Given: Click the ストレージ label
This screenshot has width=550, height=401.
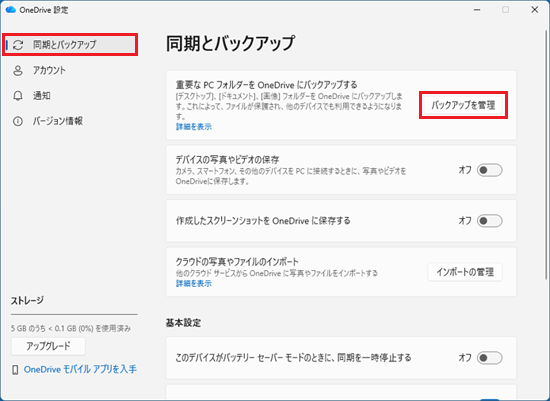Looking at the screenshot, I should [27, 301].
